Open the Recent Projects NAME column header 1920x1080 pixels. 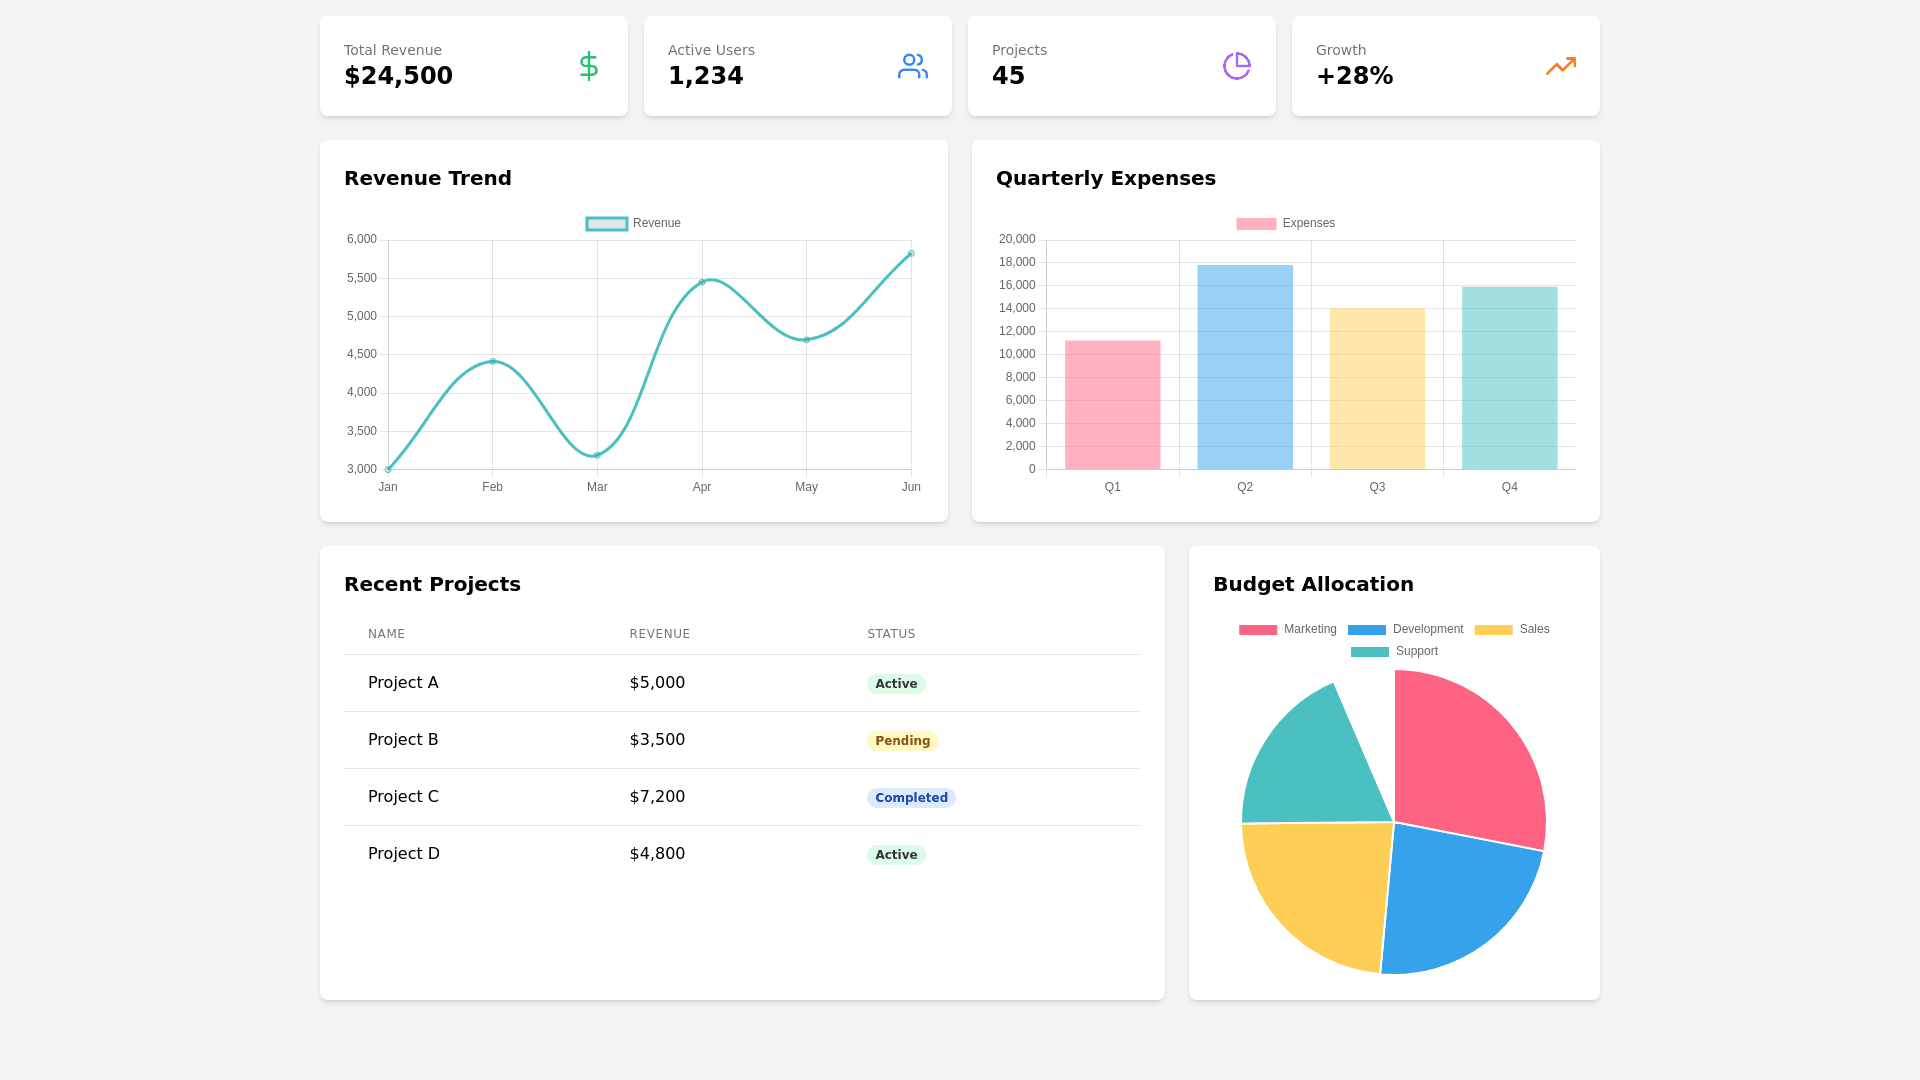tap(386, 633)
